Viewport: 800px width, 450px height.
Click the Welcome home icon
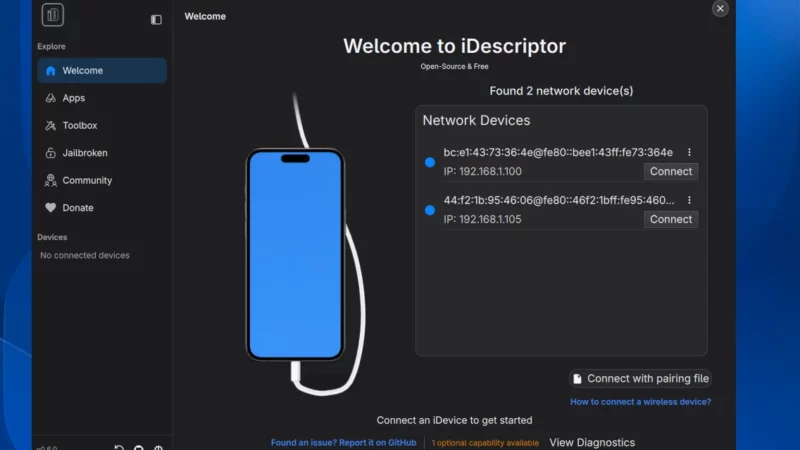coord(51,70)
